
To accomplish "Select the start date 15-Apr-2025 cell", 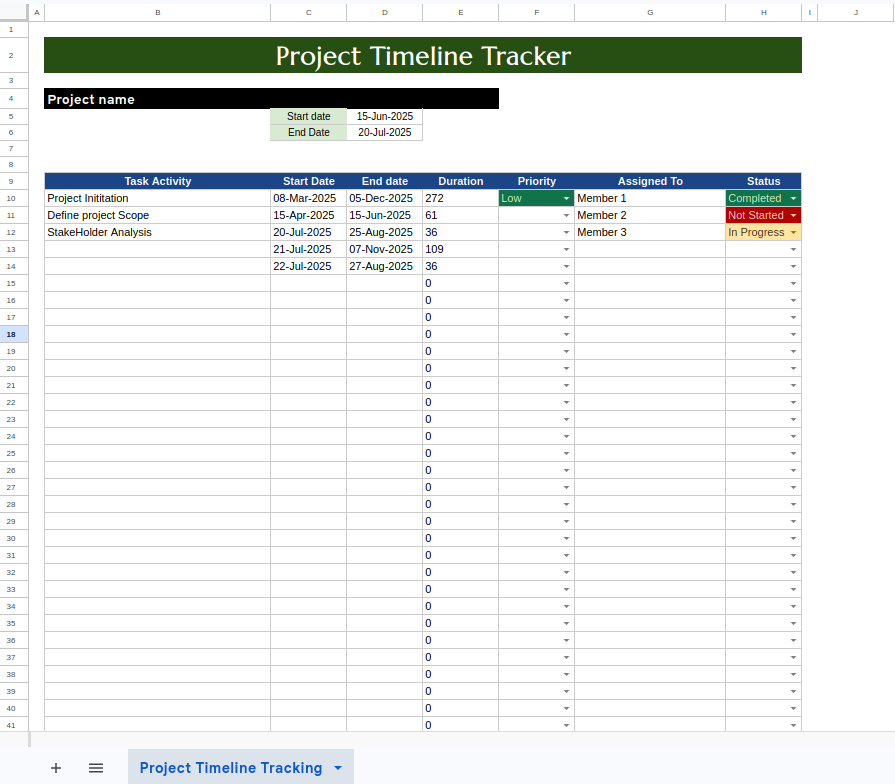I will [x=308, y=215].
